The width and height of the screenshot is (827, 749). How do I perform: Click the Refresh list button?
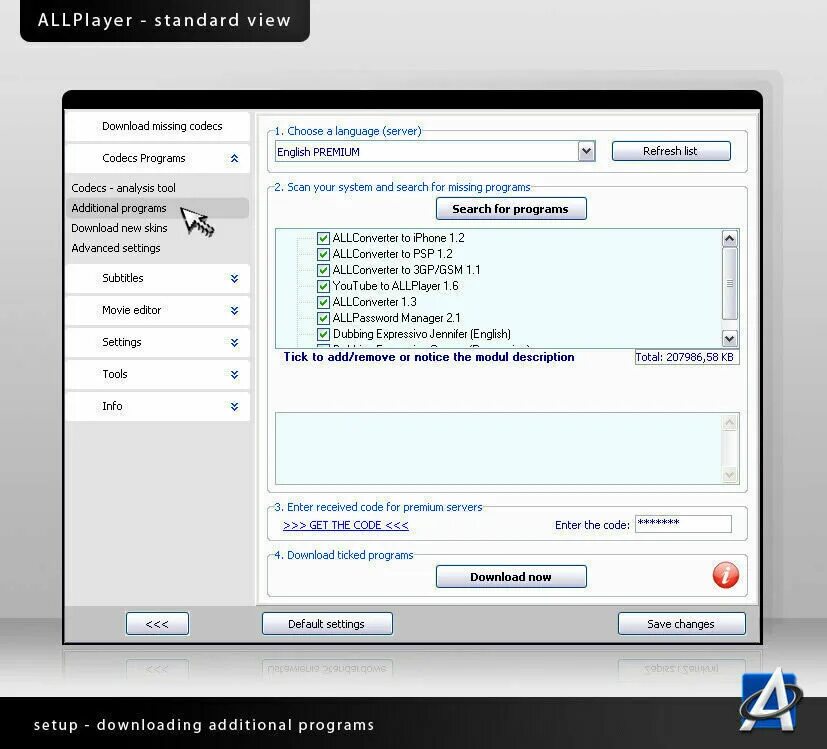click(671, 151)
